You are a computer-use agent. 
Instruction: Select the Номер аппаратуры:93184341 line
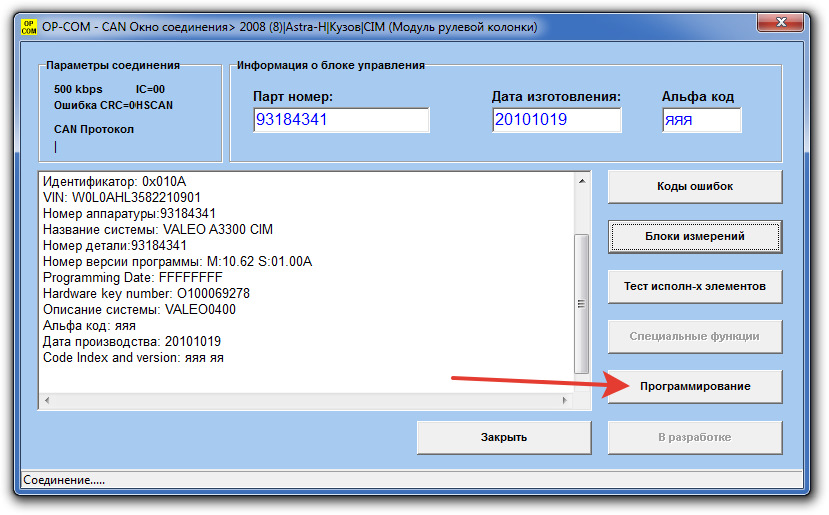pyautogui.click(x=129, y=214)
